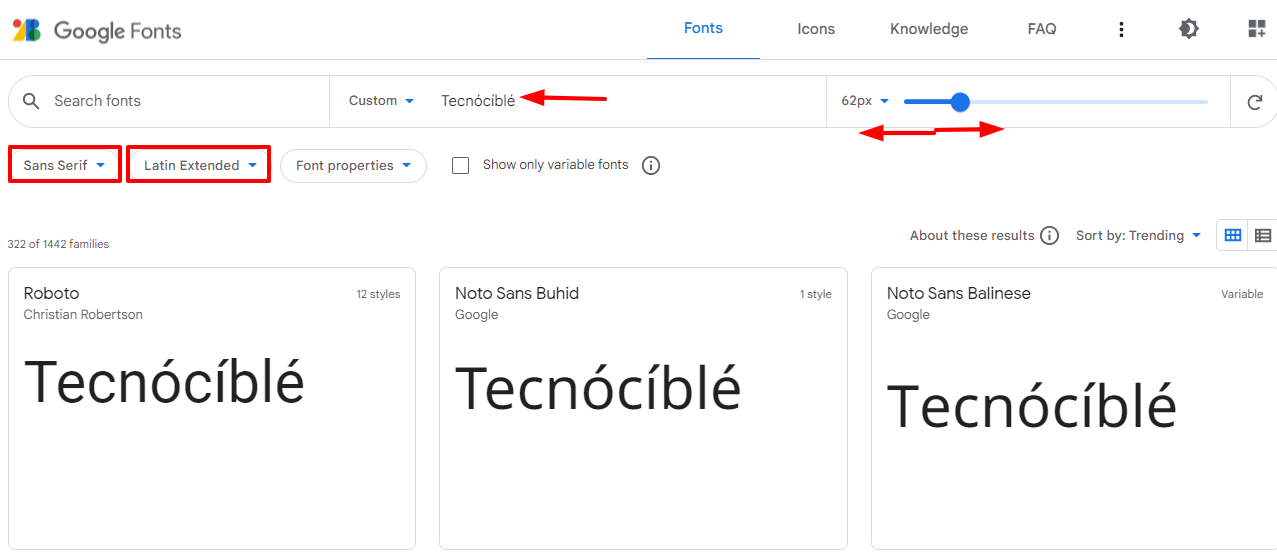This screenshot has height=559, width=1277.
Task: Go to the Icons tab
Action: [816, 29]
